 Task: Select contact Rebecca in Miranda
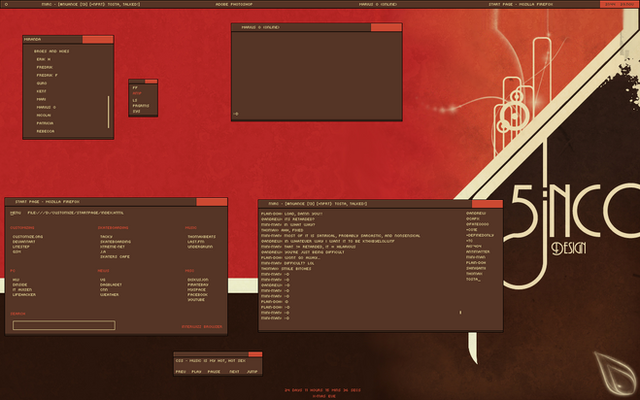pos(45,131)
